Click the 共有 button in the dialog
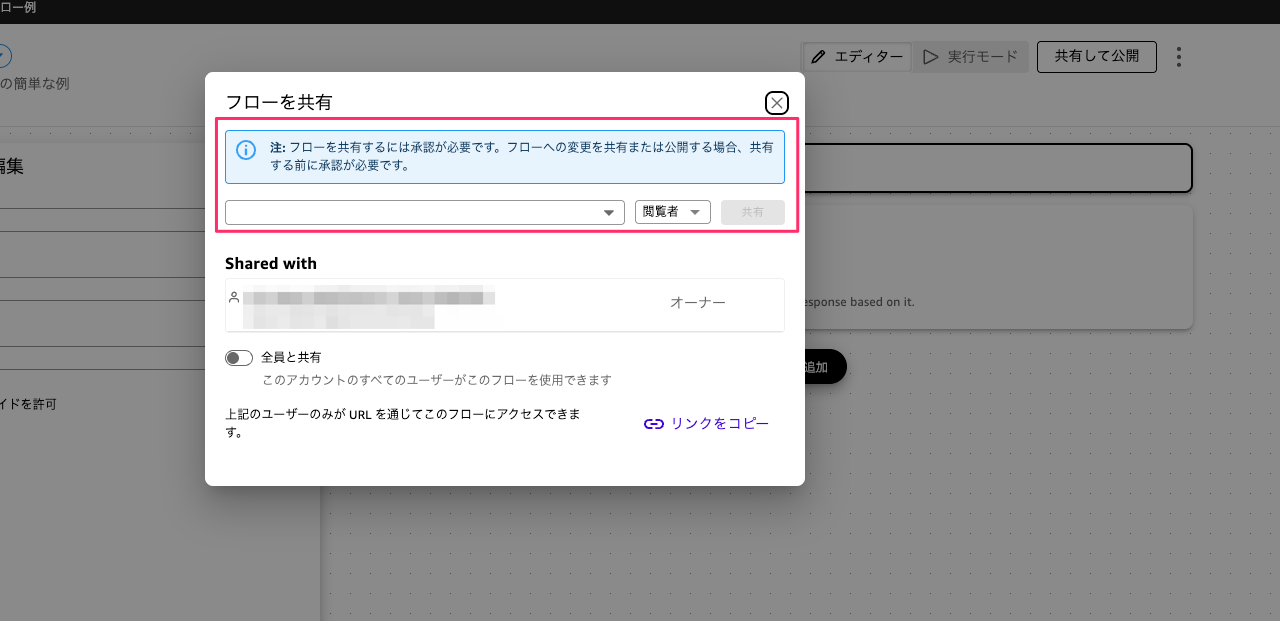The height and width of the screenshot is (621, 1280). (752, 211)
